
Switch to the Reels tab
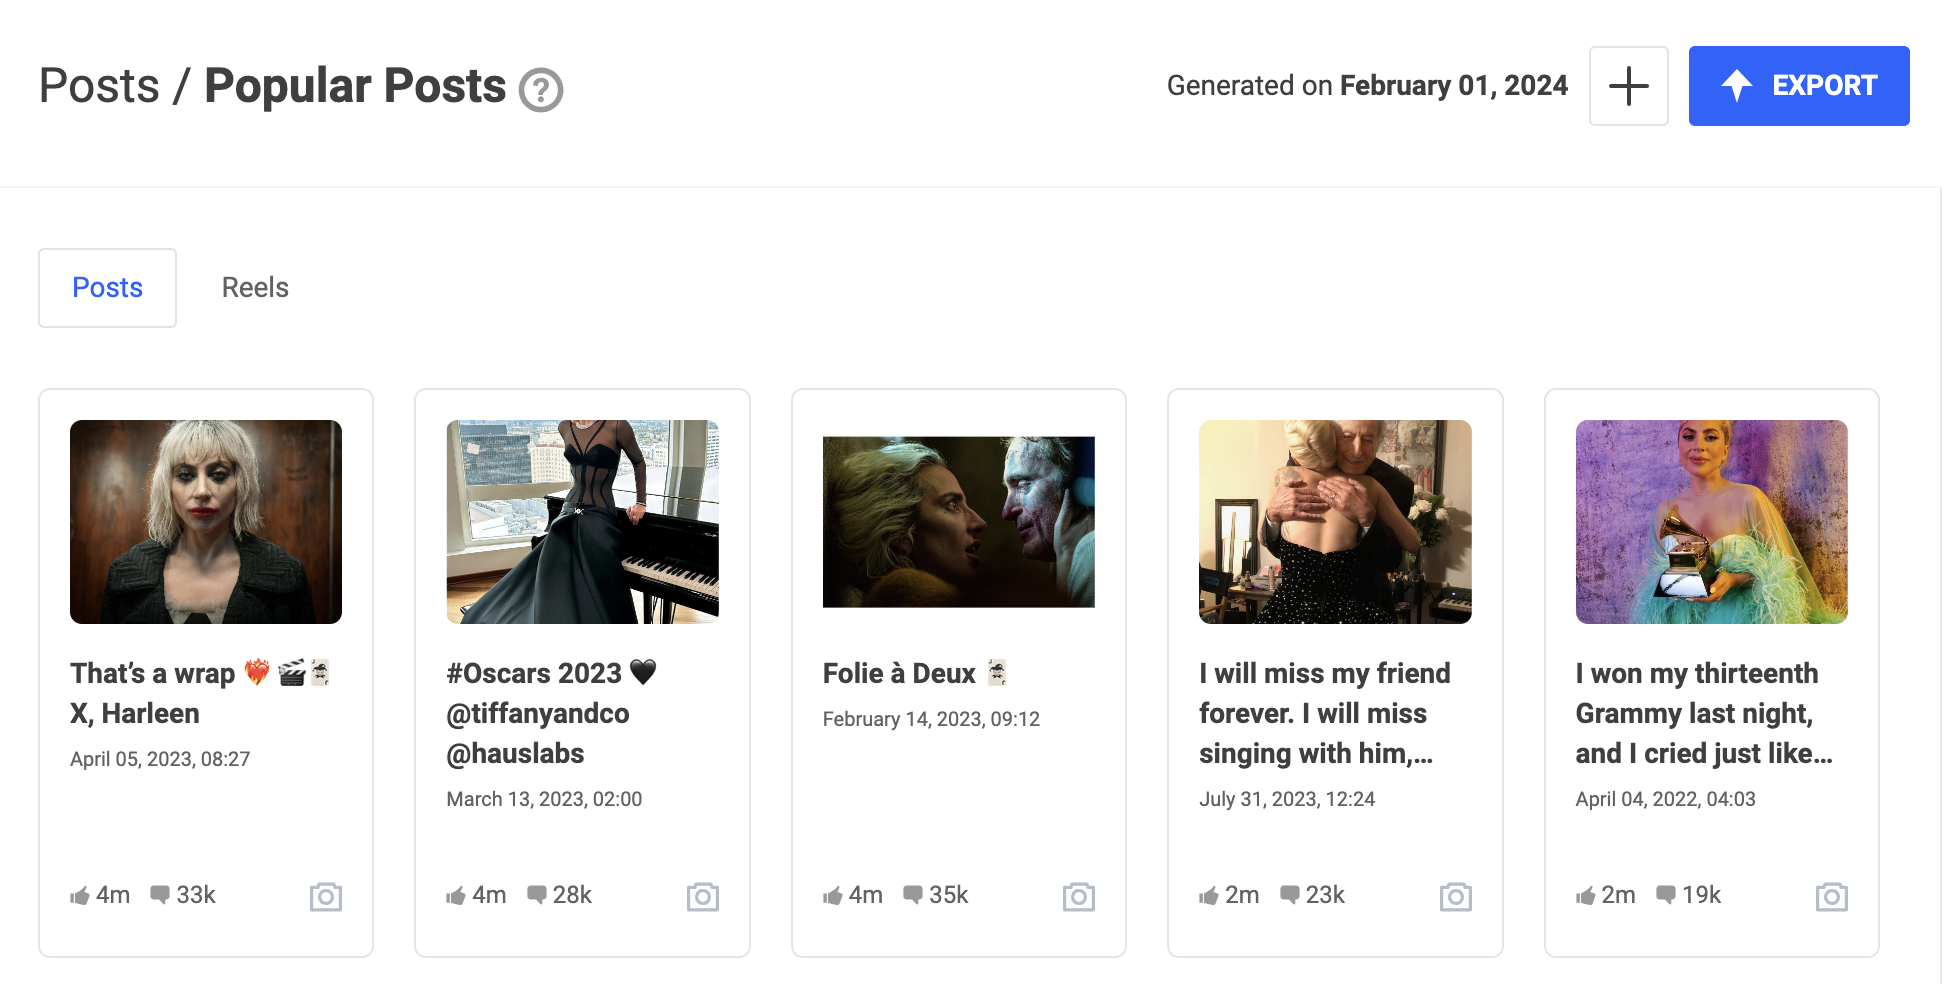255,288
